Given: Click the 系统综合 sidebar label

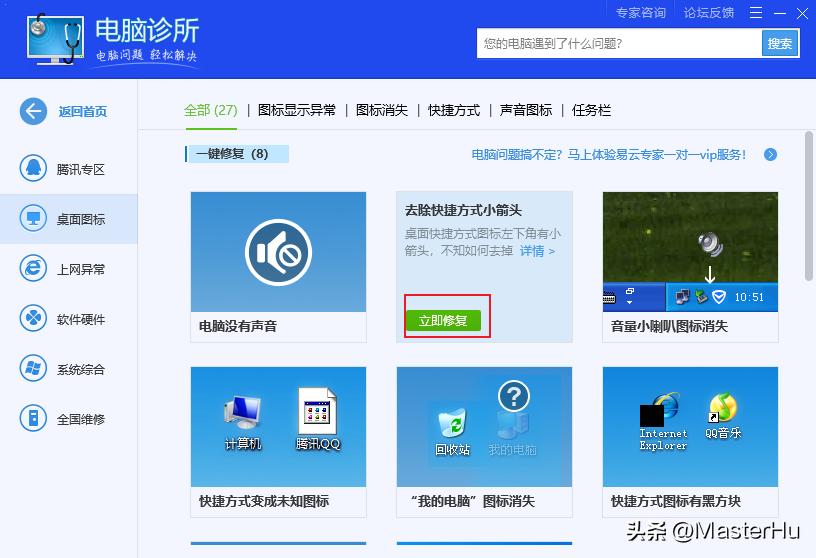Looking at the screenshot, I should pyautogui.click(x=81, y=370).
